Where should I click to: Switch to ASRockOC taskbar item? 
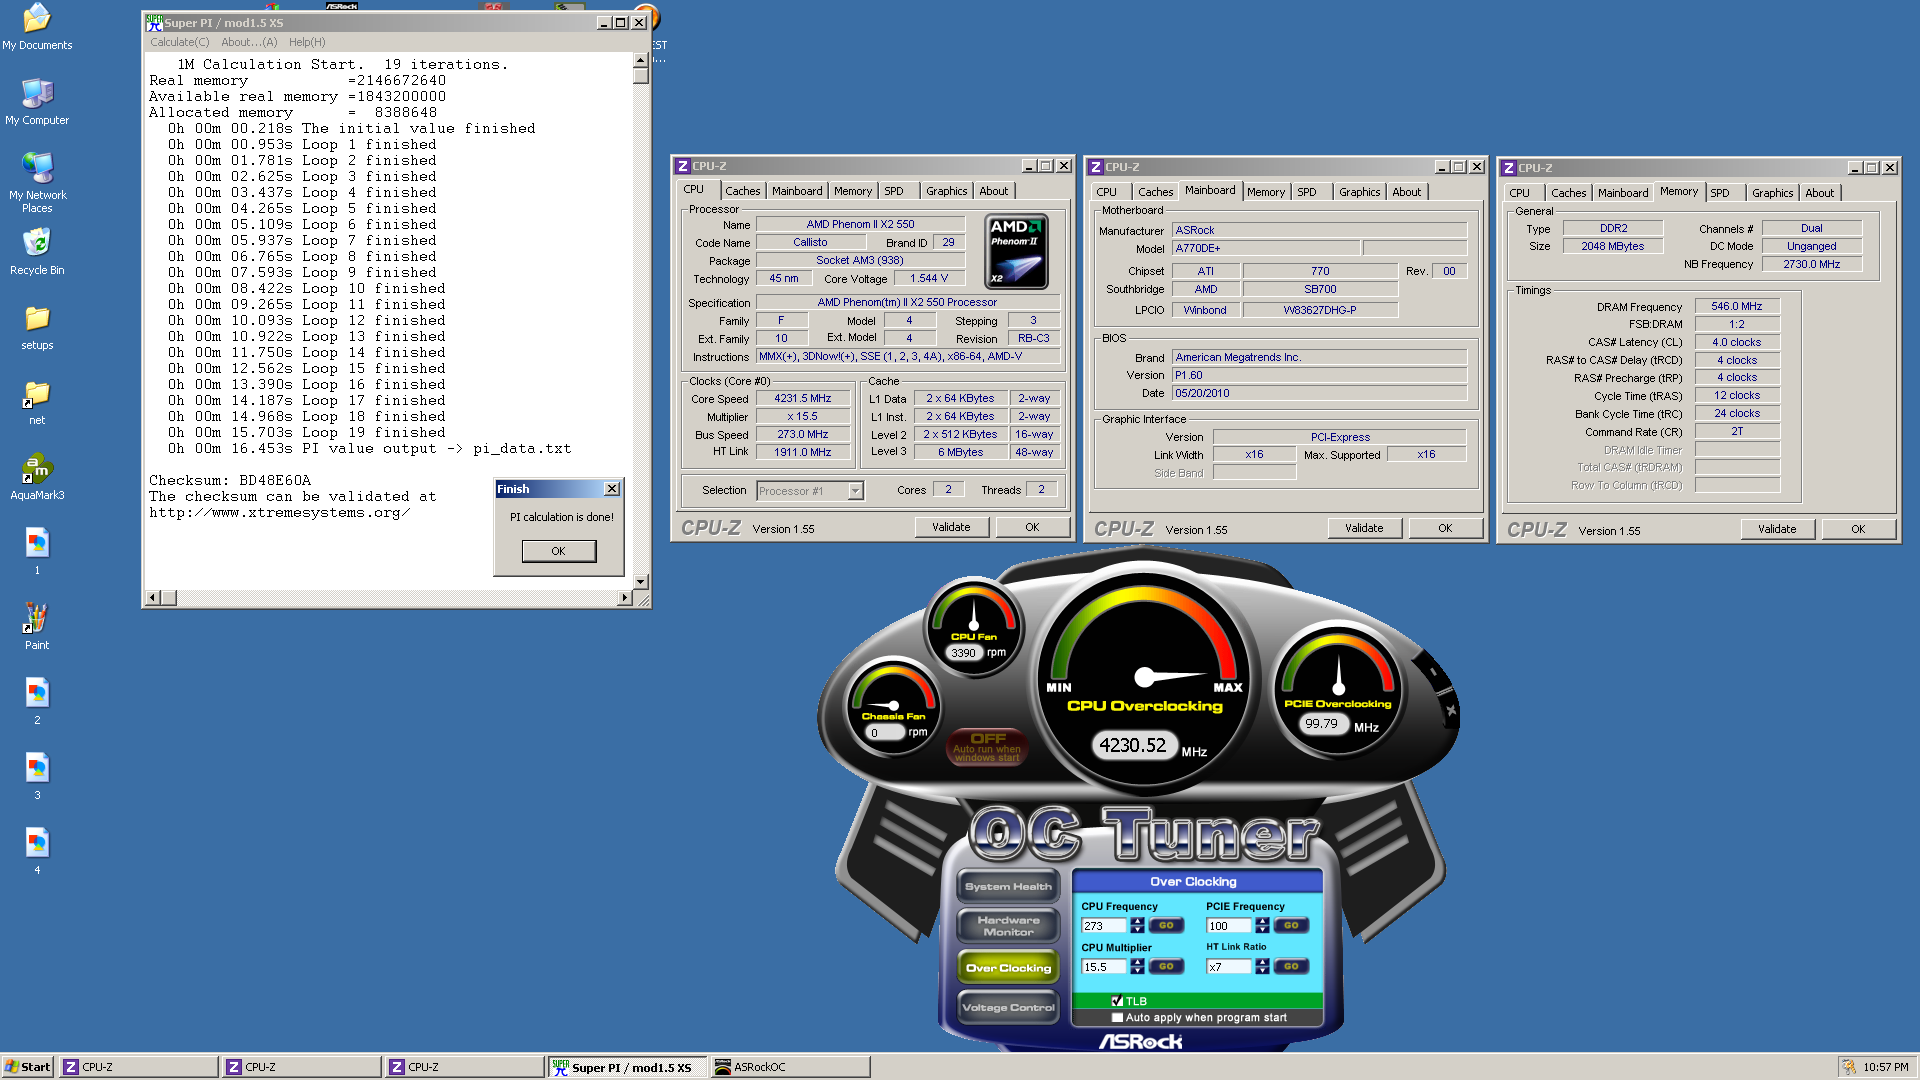tap(790, 1067)
